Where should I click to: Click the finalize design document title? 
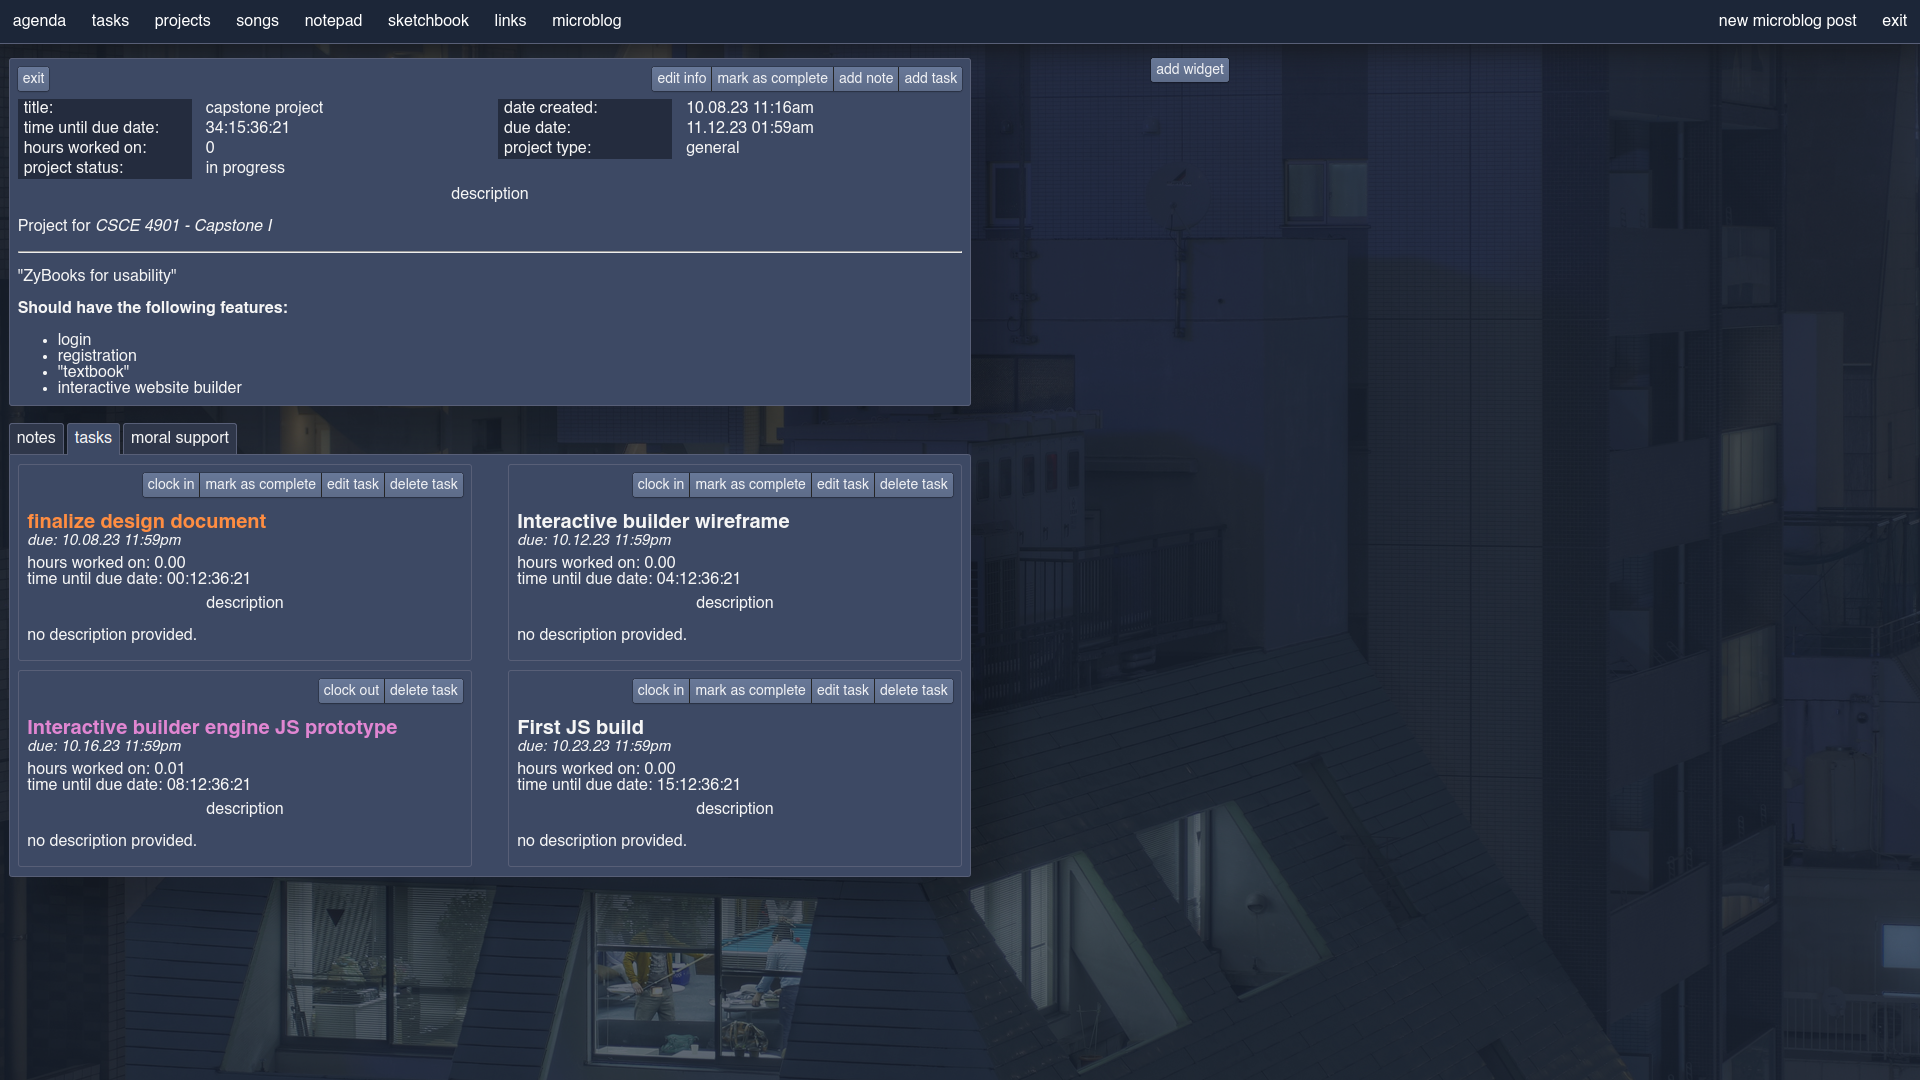(146, 521)
